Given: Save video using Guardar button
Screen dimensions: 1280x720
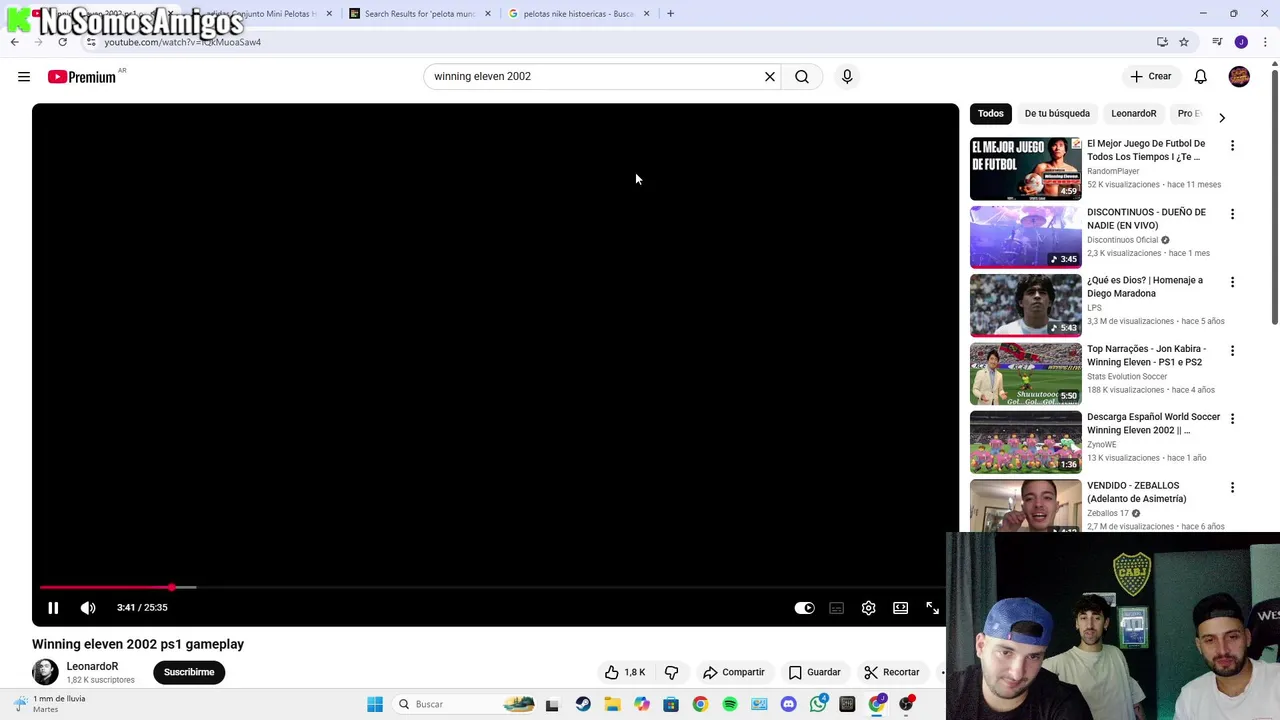Looking at the screenshot, I should [x=814, y=672].
